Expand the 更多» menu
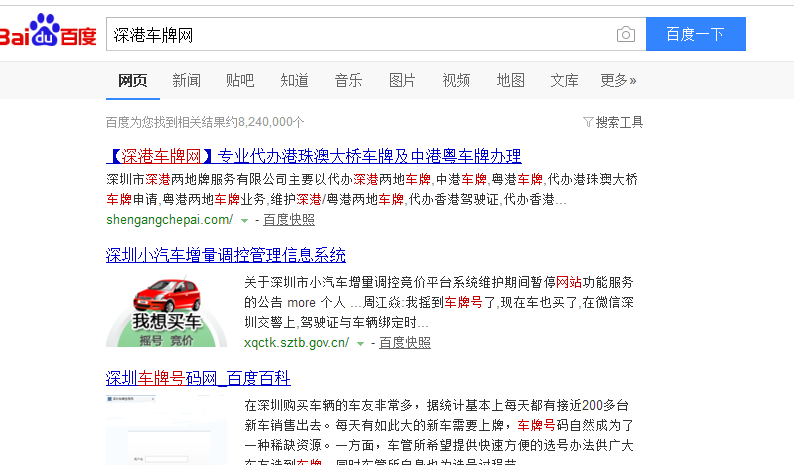The width and height of the screenshot is (794, 465). (618, 80)
